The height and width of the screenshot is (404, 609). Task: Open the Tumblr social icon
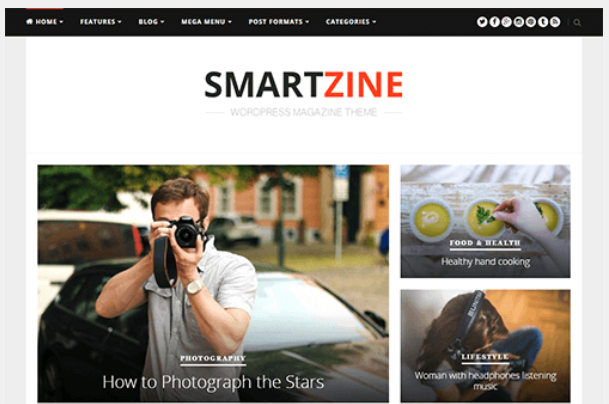[x=543, y=22]
